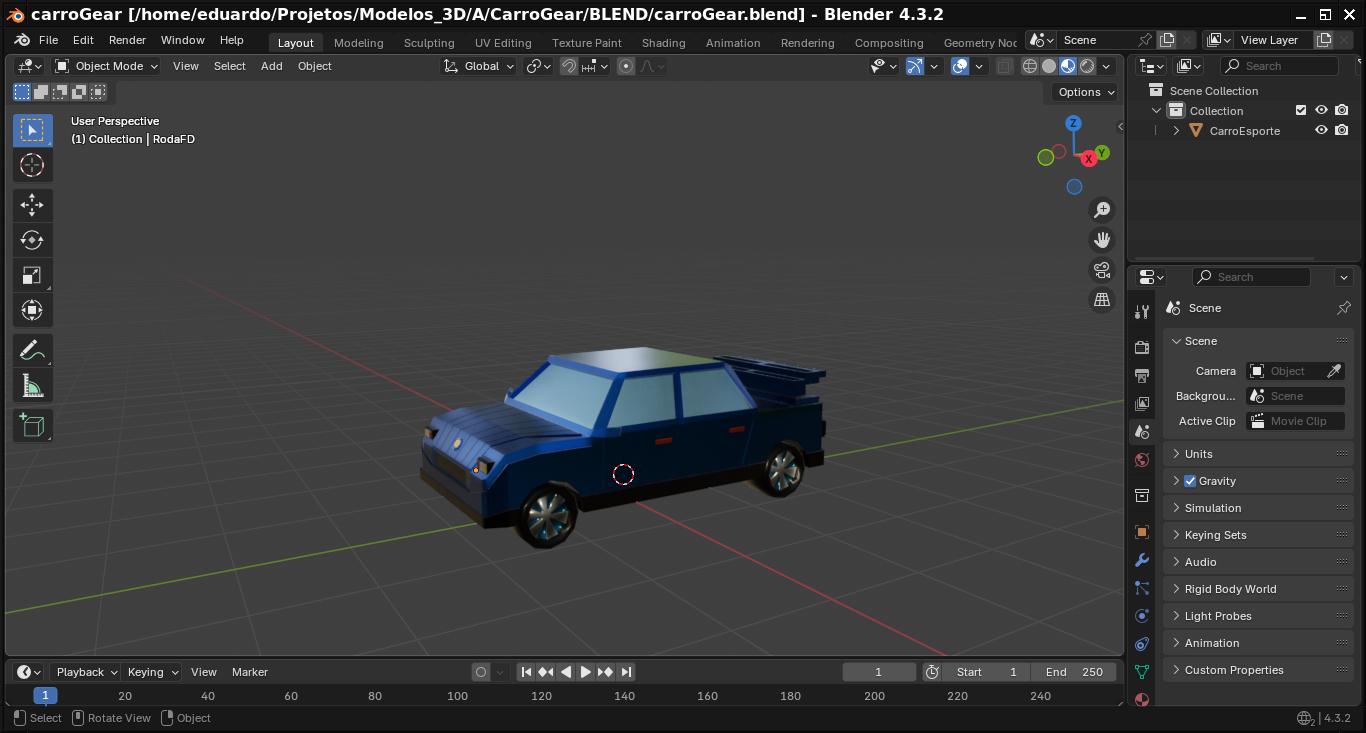Open the Tool settings properties tab
Image resolution: width=1366 pixels, height=733 pixels.
tap(1142, 312)
